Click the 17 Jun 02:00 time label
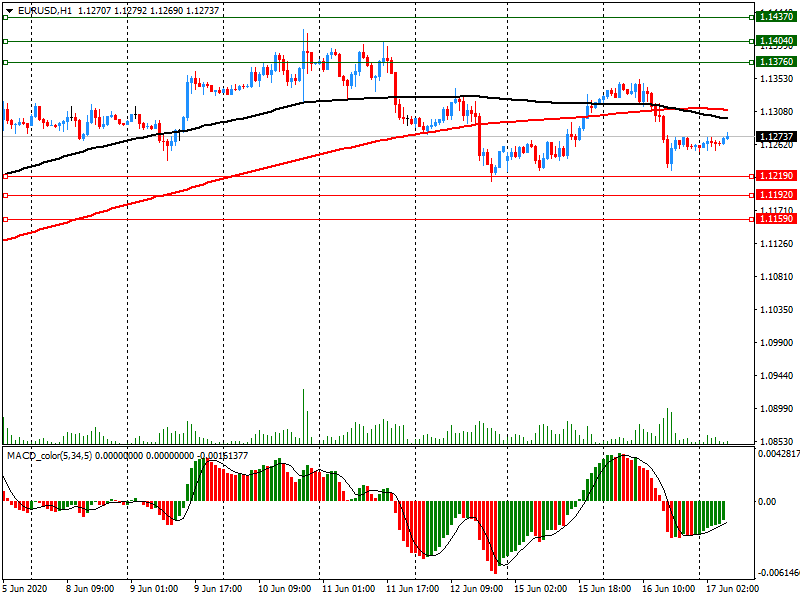The height and width of the screenshot is (600, 800). pyautogui.click(x=731, y=588)
